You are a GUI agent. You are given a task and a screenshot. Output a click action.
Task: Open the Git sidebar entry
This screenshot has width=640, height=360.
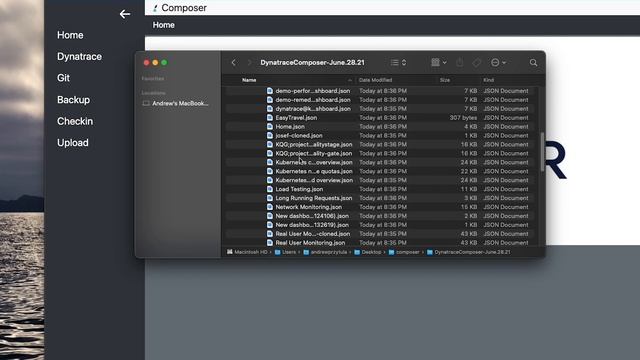coord(63,78)
